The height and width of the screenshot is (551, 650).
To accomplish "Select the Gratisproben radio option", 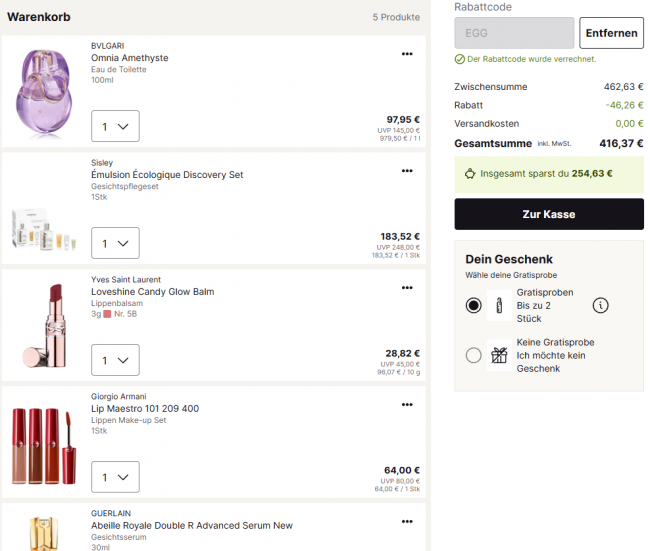I will pyautogui.click(x=473, y=306).
